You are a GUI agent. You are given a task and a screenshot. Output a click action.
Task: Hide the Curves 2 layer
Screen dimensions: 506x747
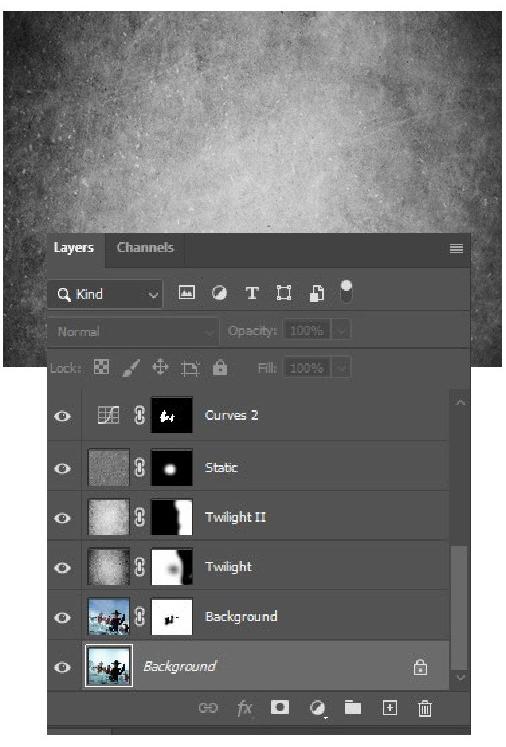tap(62, 416)
